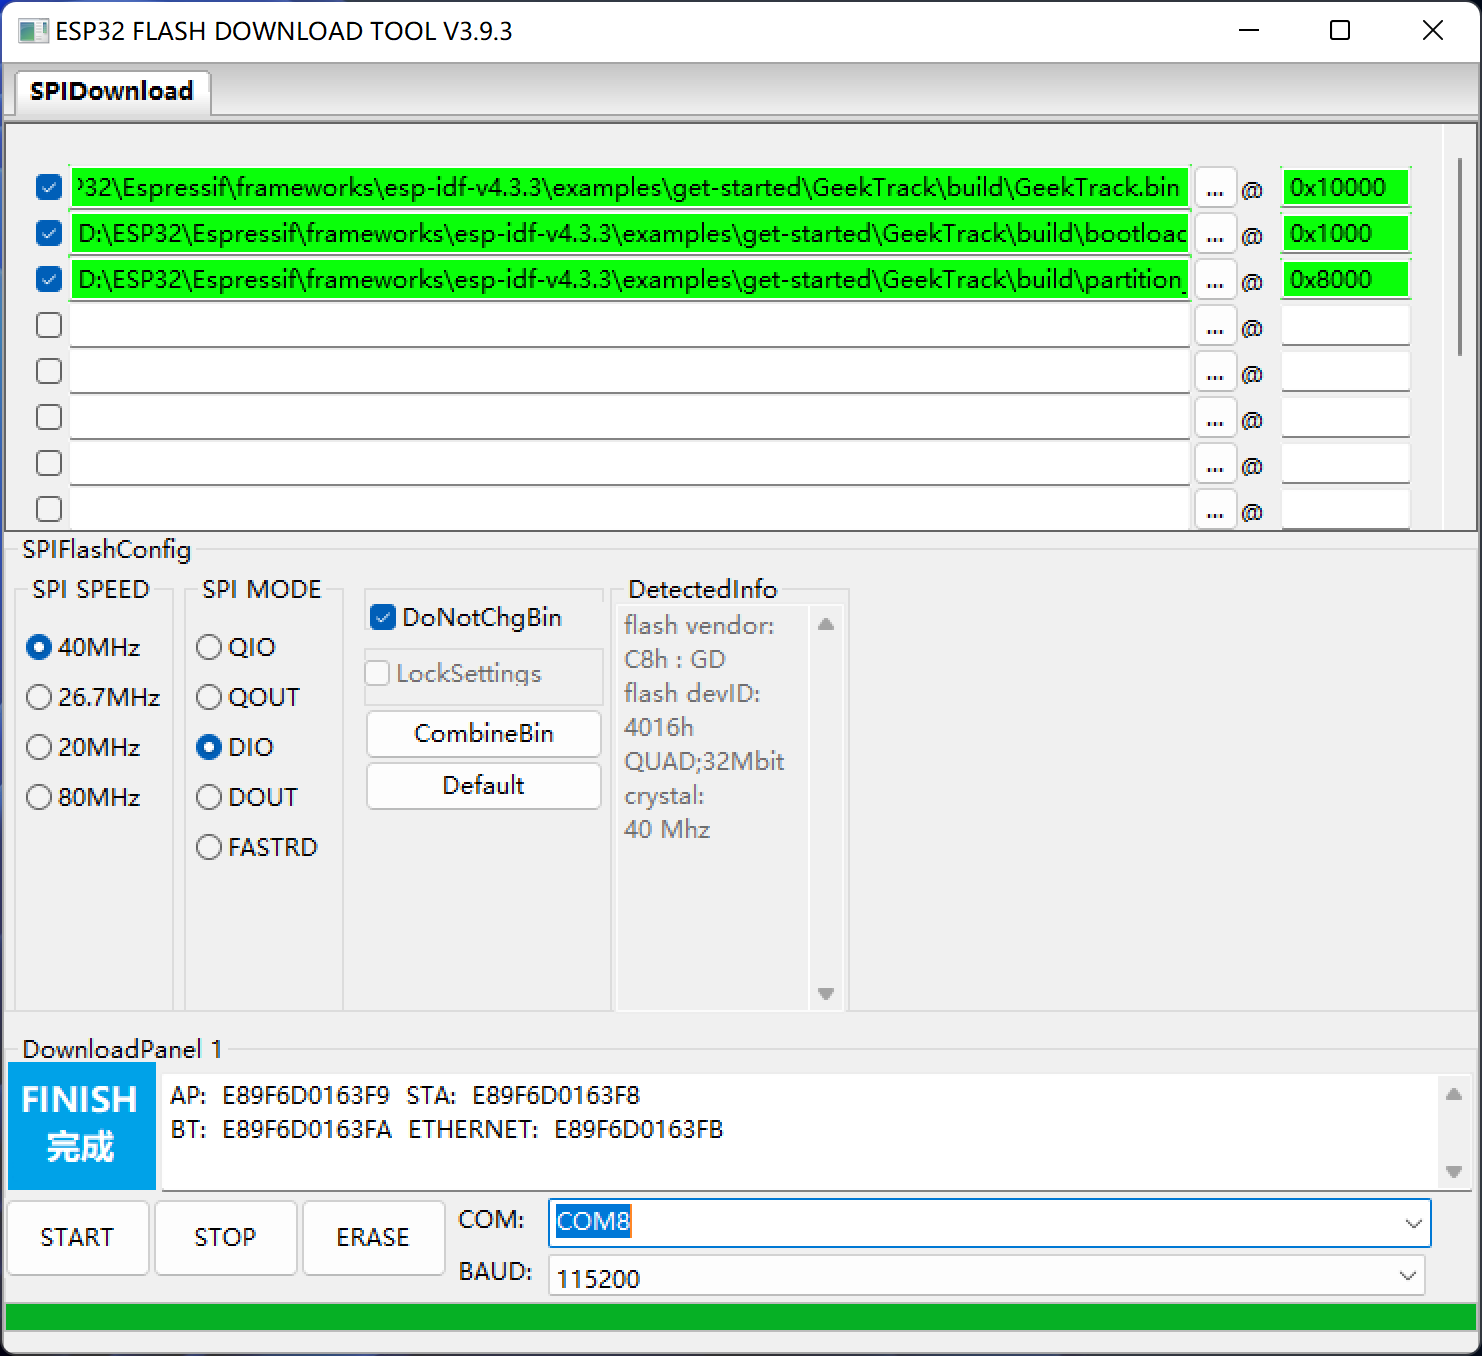
Task: Click browse button for bootloader file row
Action: coord(1215,234)
